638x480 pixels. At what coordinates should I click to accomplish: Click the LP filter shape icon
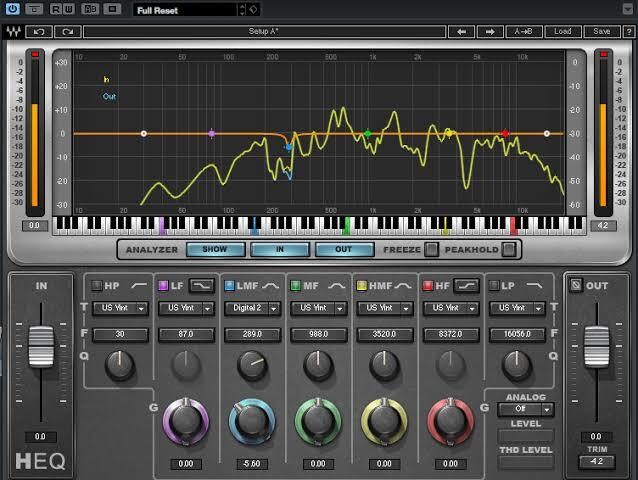535,286
